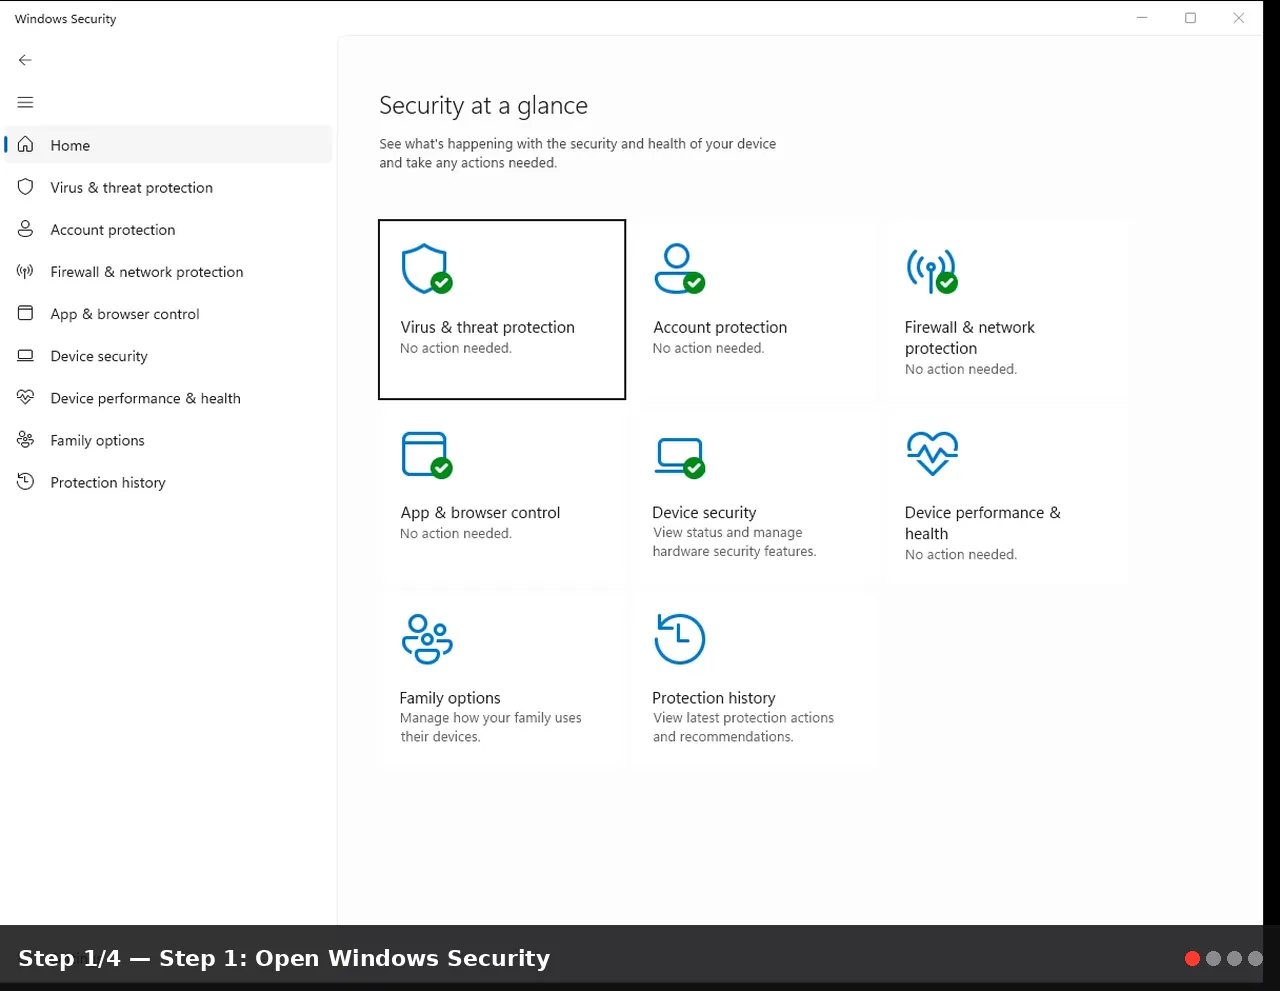Click the Device performance heart tile icon
Screen dimensions: 1280x991
coord(932,453)
